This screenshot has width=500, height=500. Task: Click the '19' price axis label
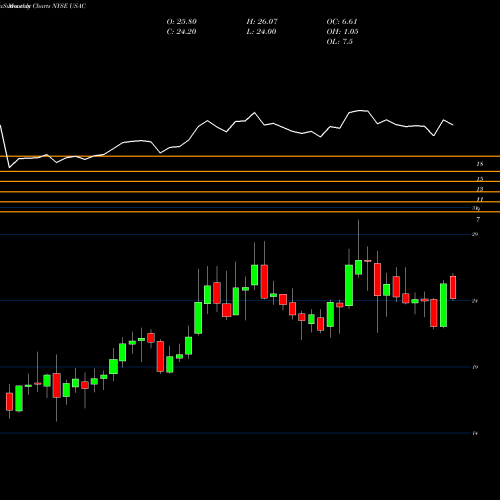tap(475, 367)
